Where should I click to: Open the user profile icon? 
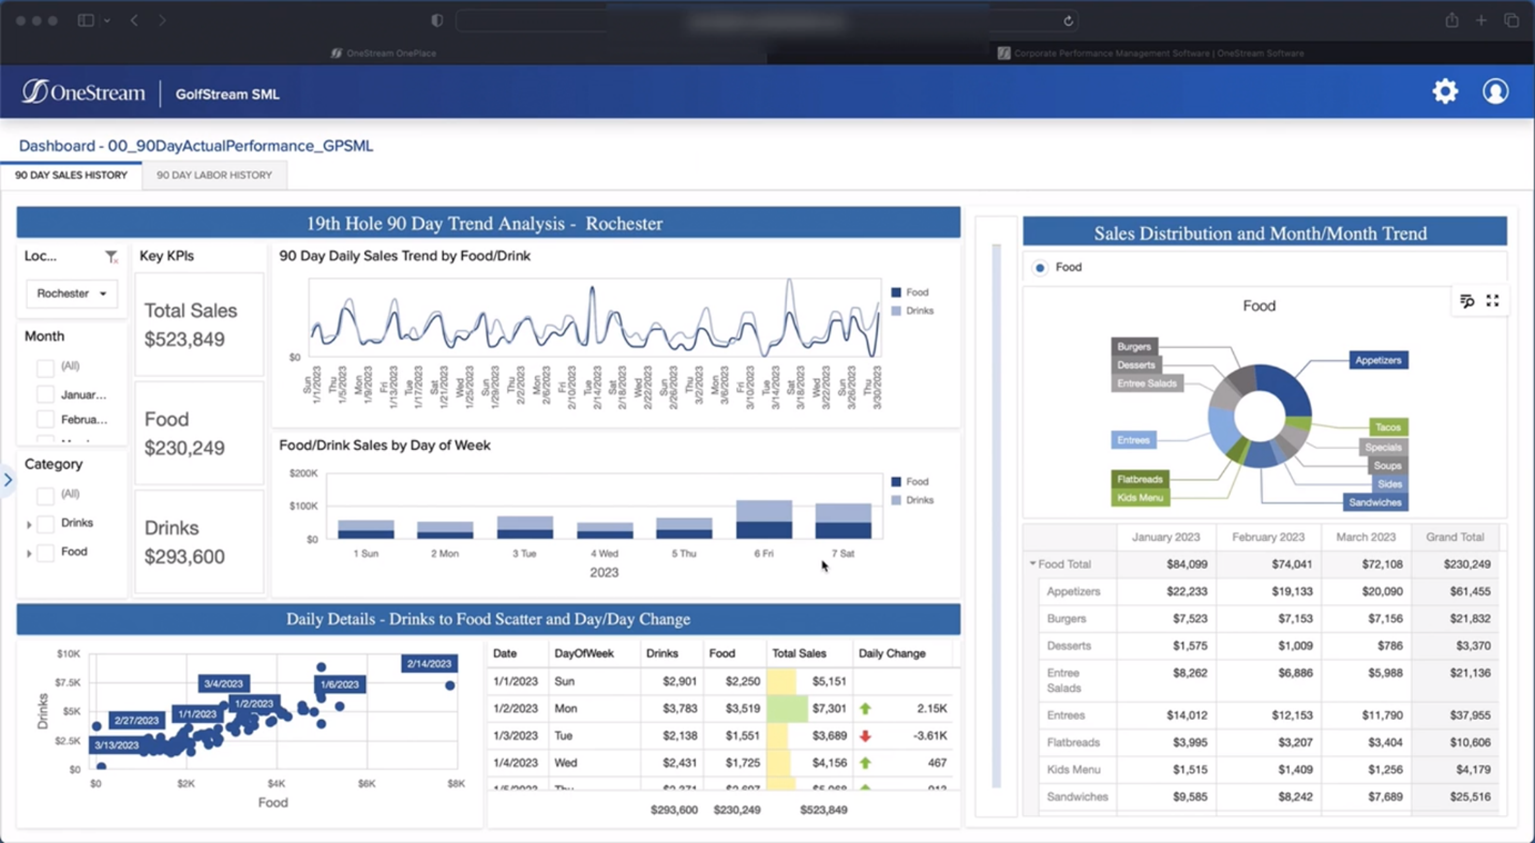point(1495,92)
